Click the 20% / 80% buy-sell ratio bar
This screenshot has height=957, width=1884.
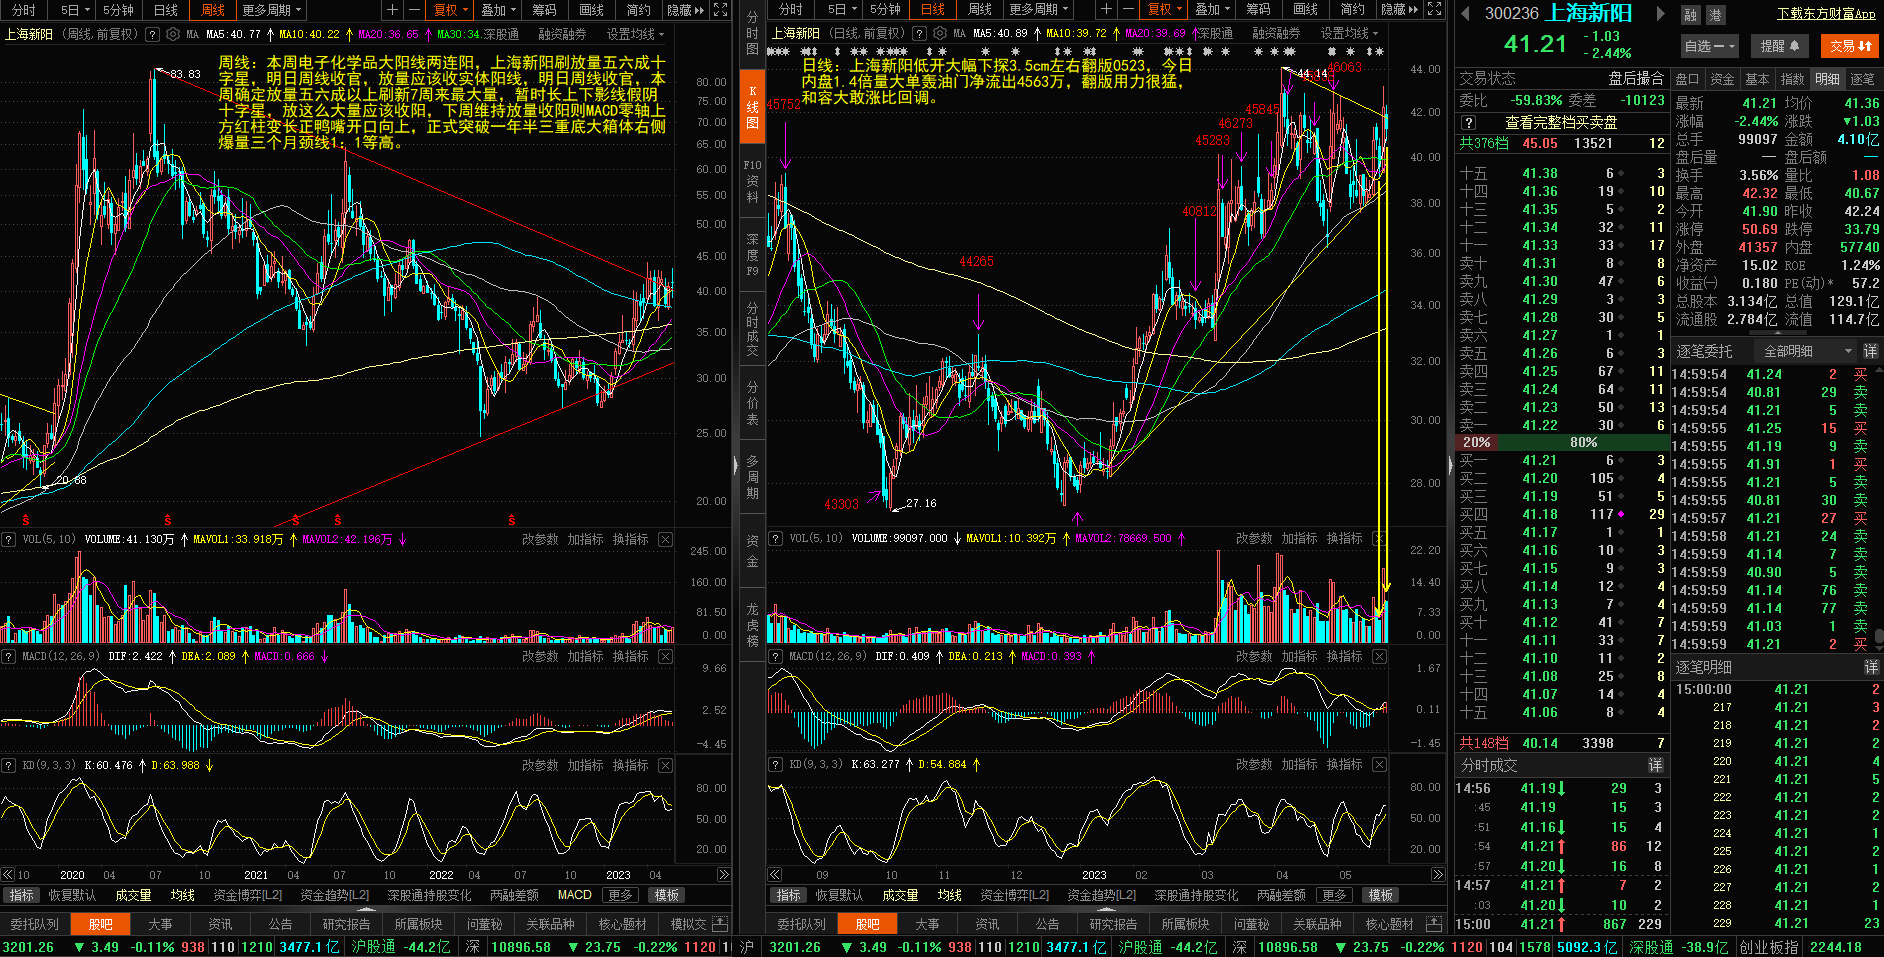(x=1561, y=442)
